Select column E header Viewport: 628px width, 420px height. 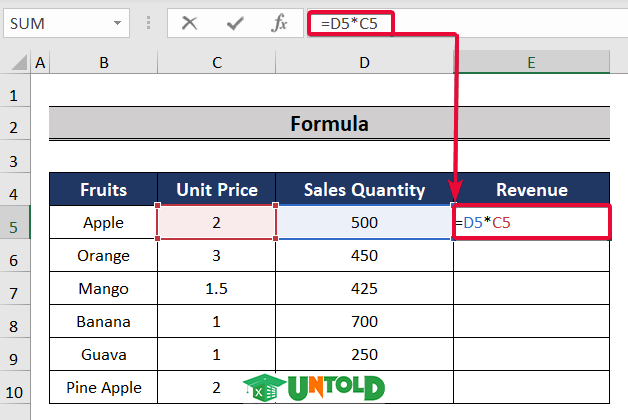pos(531,63)
